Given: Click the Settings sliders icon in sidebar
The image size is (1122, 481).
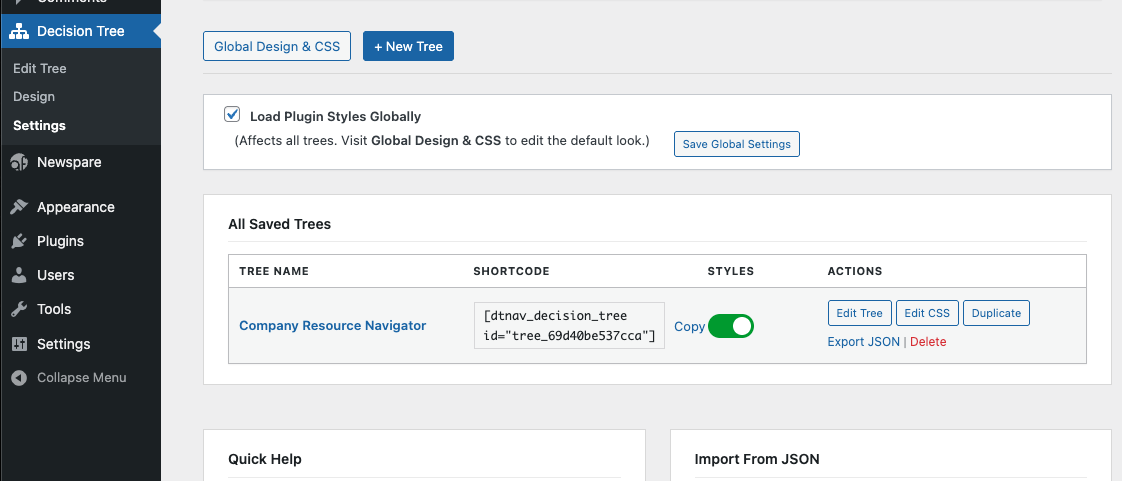Looking at the screenshot, I should (x=19, y=344).
